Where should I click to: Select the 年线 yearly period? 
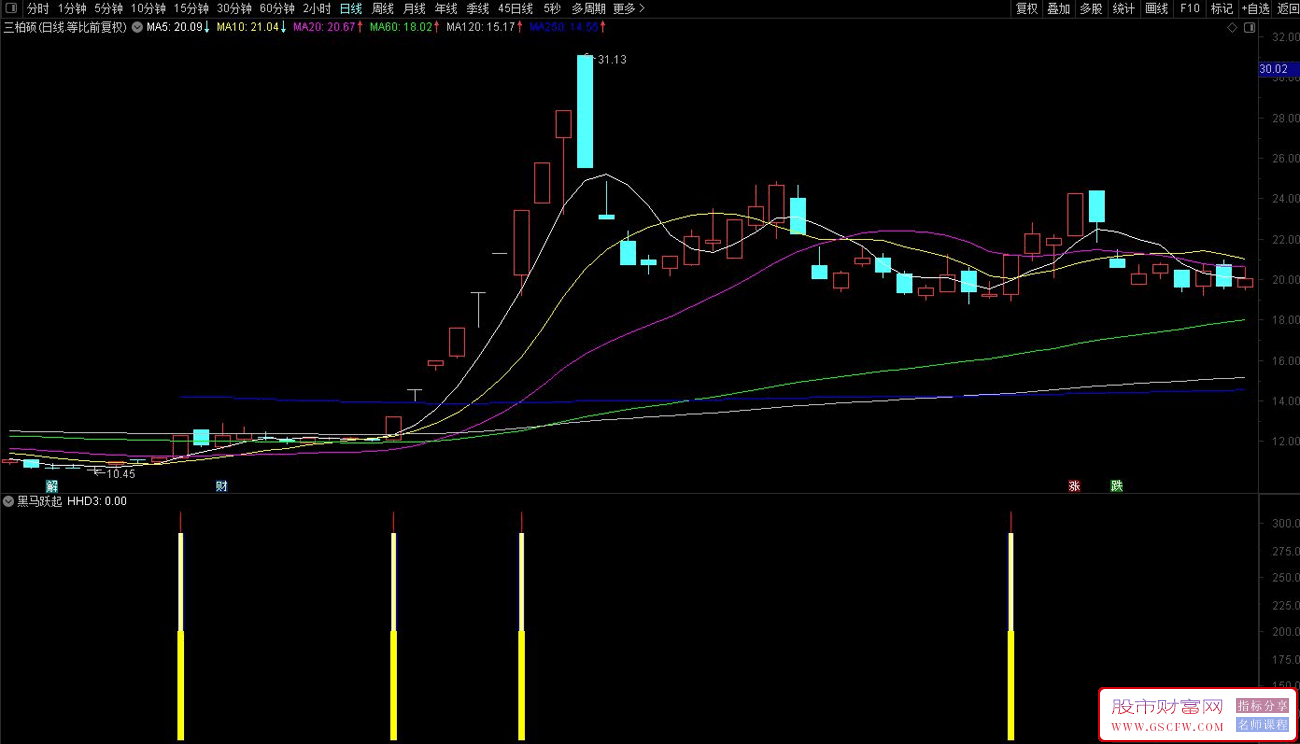[446, 9]
